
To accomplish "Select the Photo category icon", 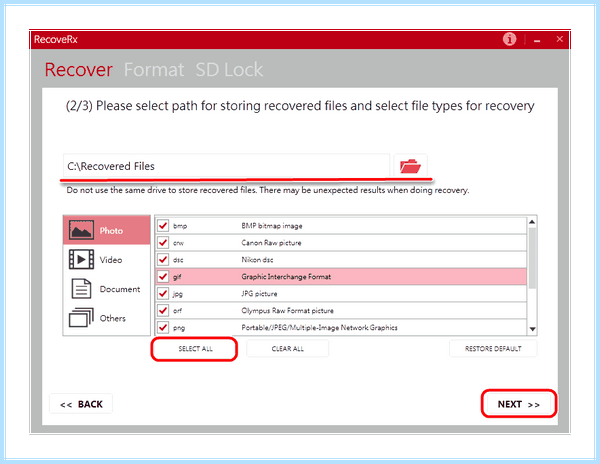I will tap(81, 230).
